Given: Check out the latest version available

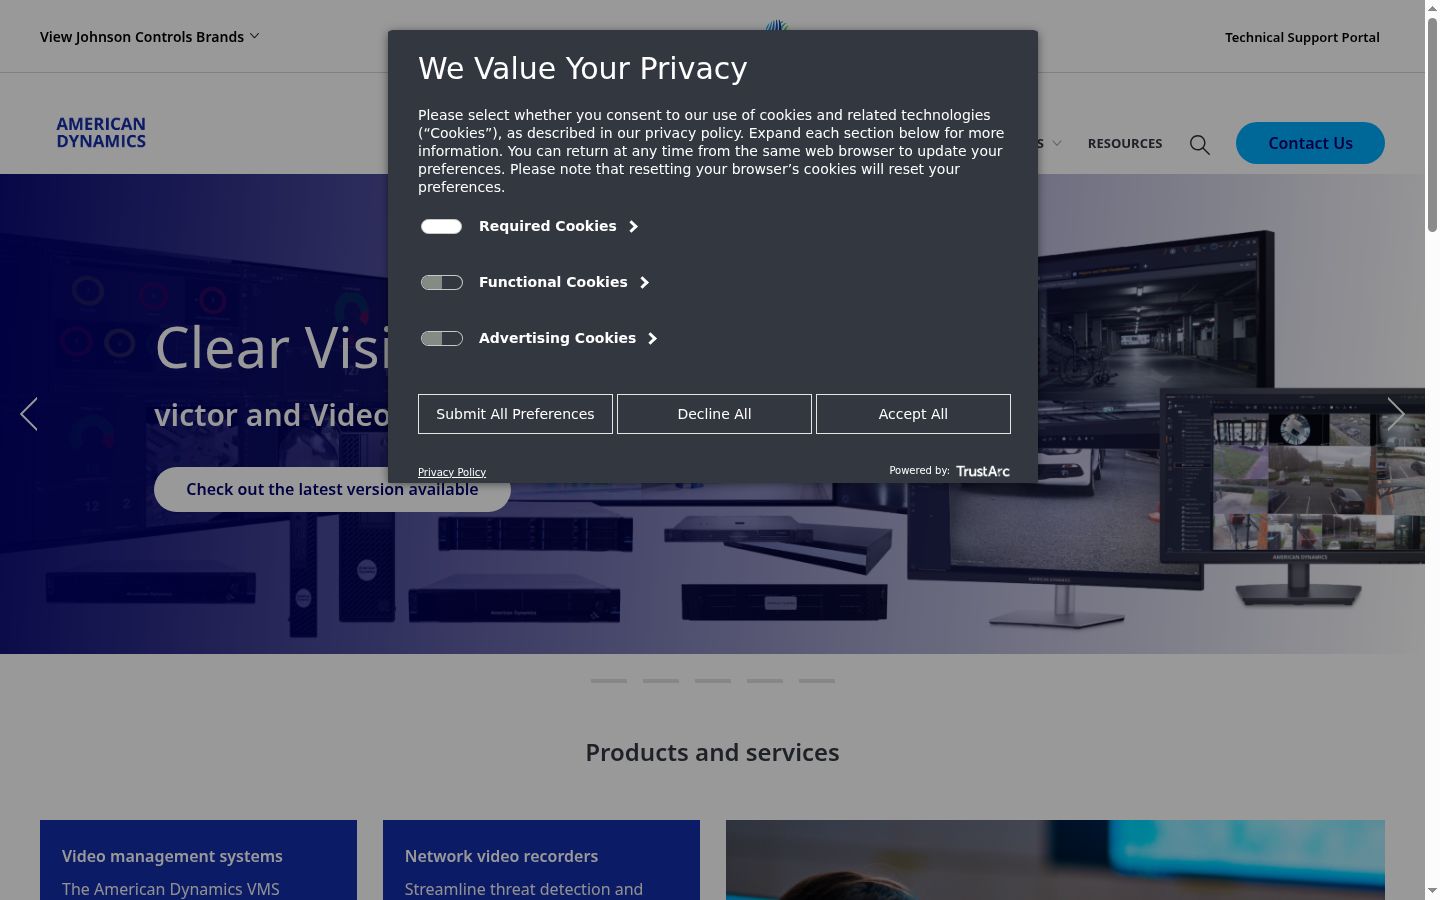Looking at the screenshot, I should (332, 489).
